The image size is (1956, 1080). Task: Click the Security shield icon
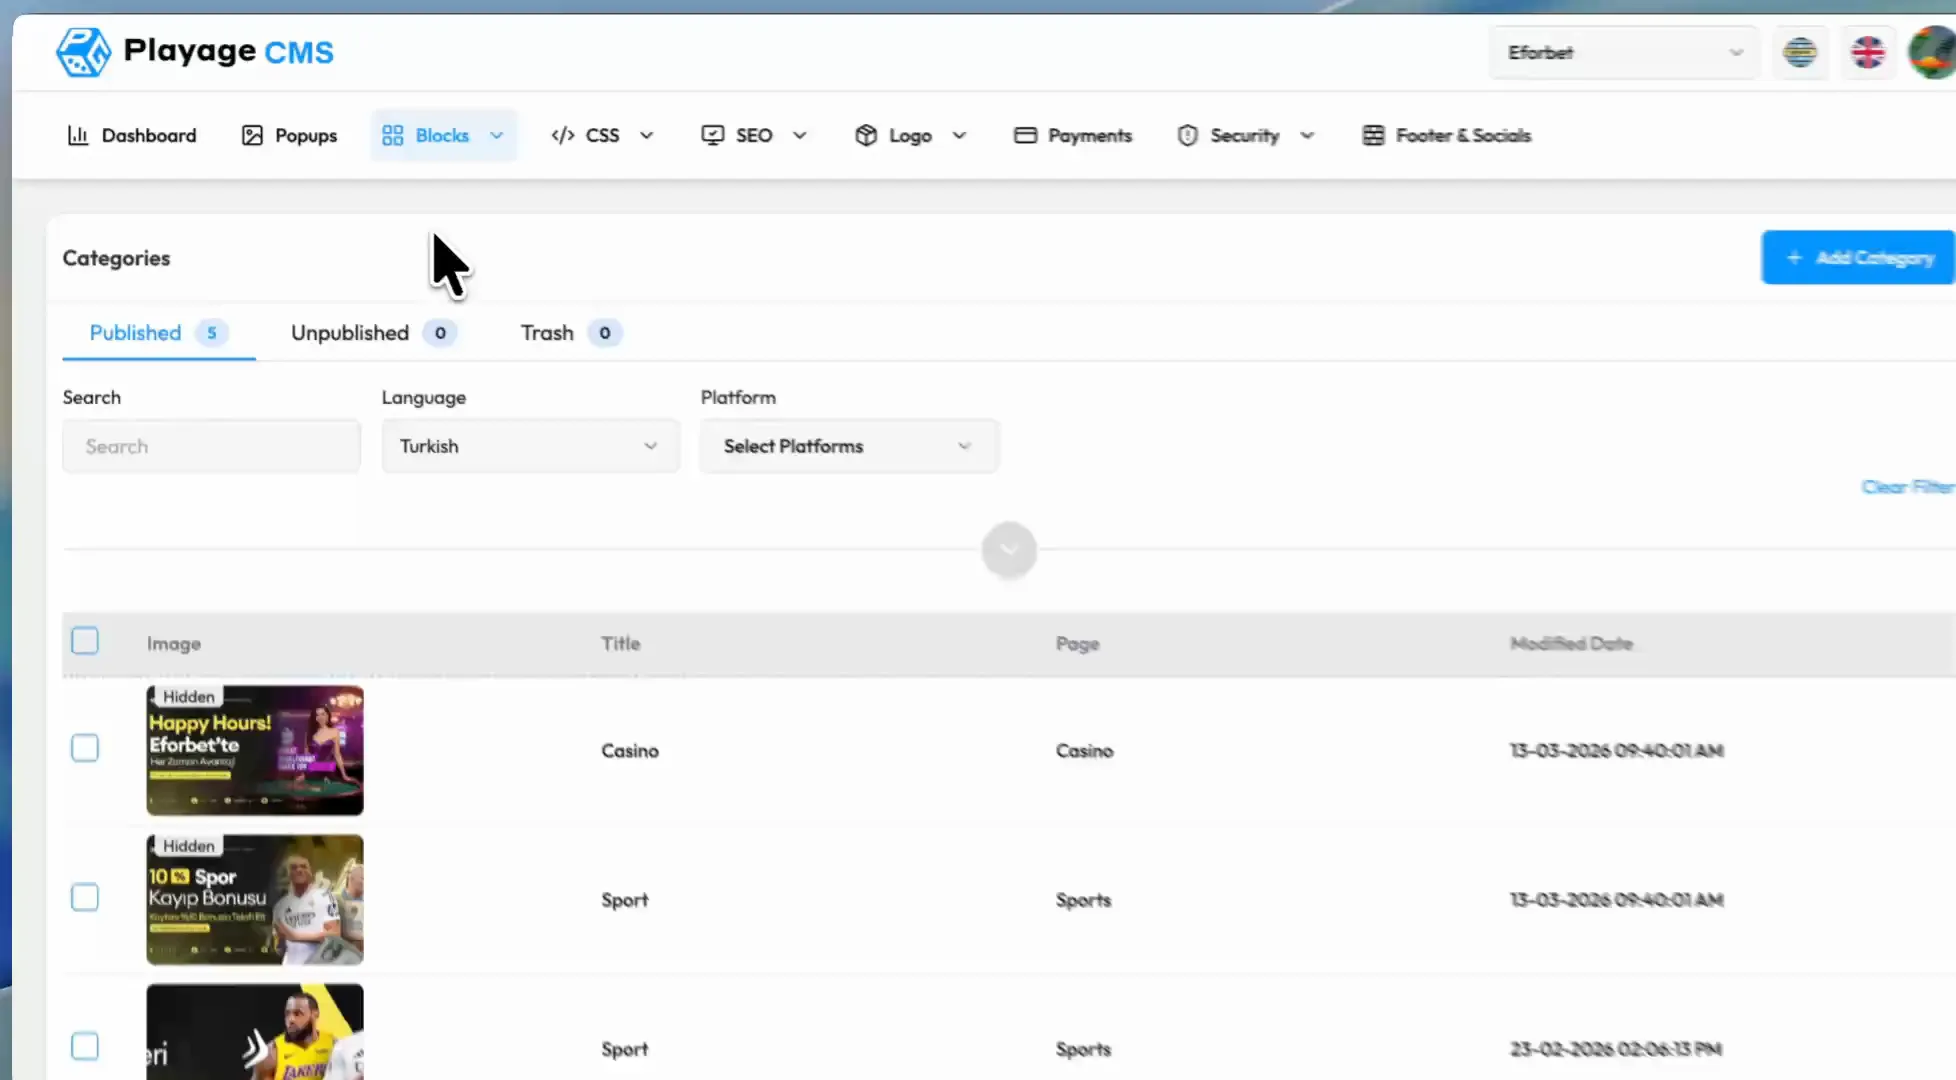point(1187,135)
